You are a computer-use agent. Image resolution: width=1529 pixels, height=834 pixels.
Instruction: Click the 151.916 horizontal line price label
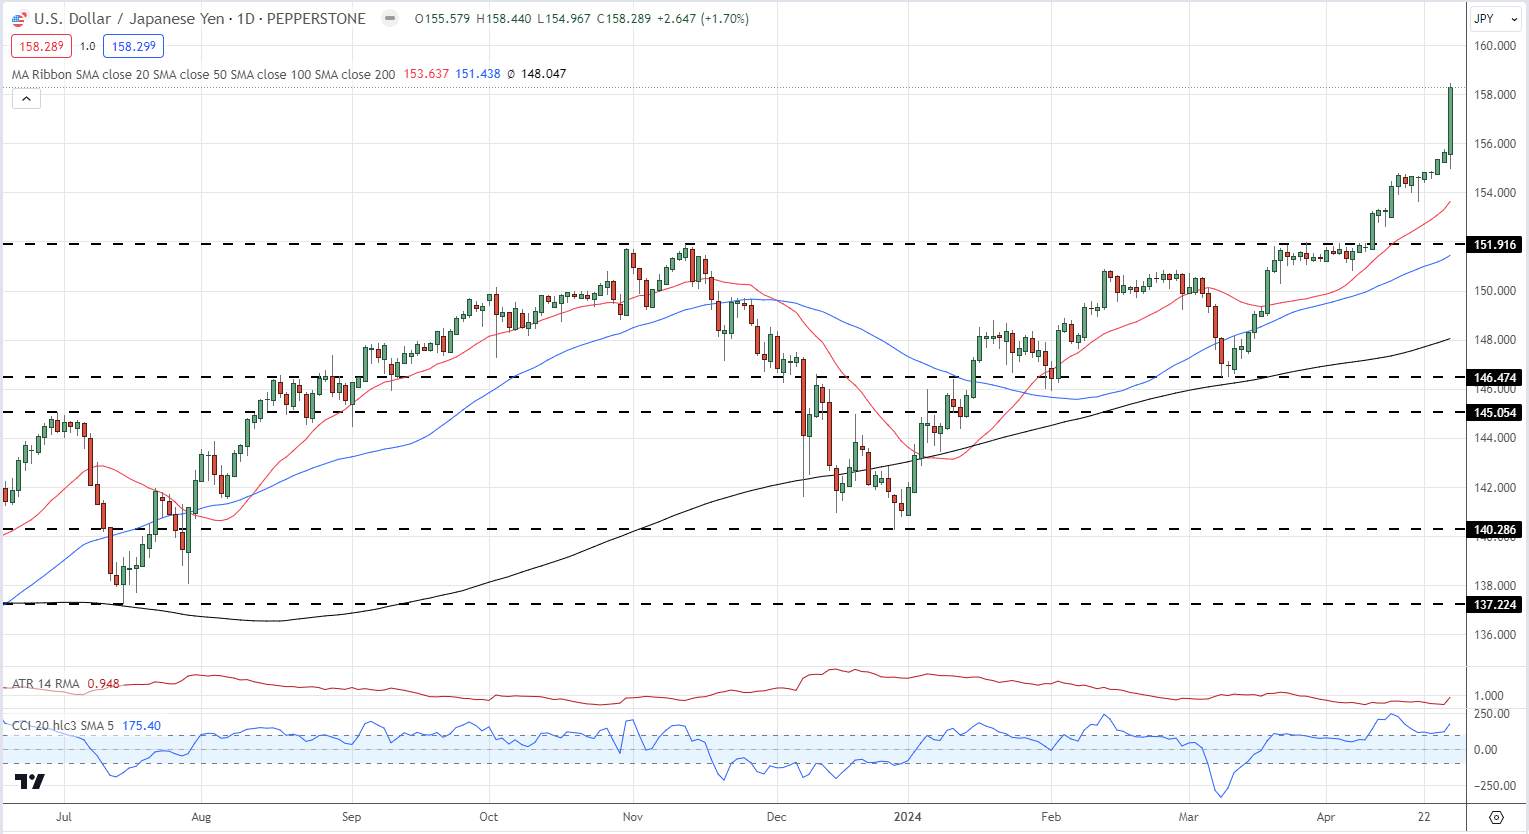(1495, 244)
